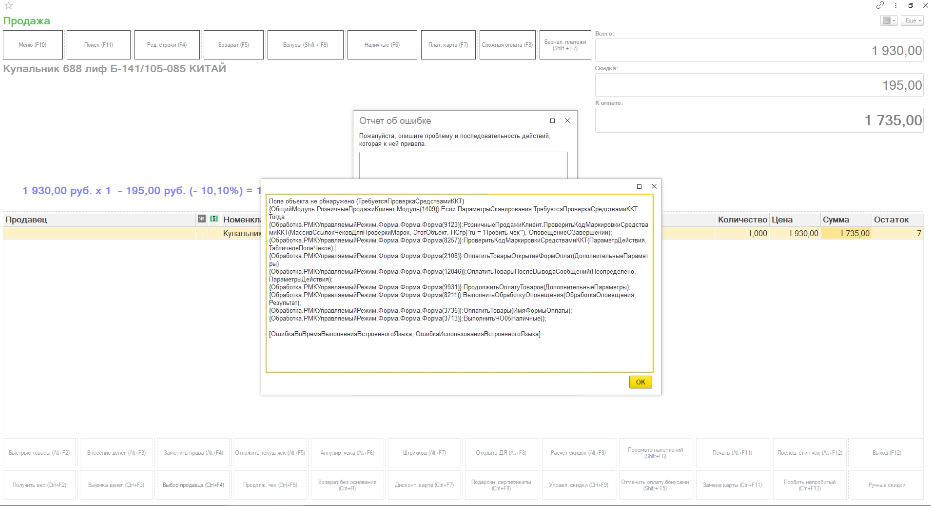Maximize the 'Отчет об ошибке' dialog
Image resolution: width=931 pixels, height=506 pixels.
tap(552, 120)
